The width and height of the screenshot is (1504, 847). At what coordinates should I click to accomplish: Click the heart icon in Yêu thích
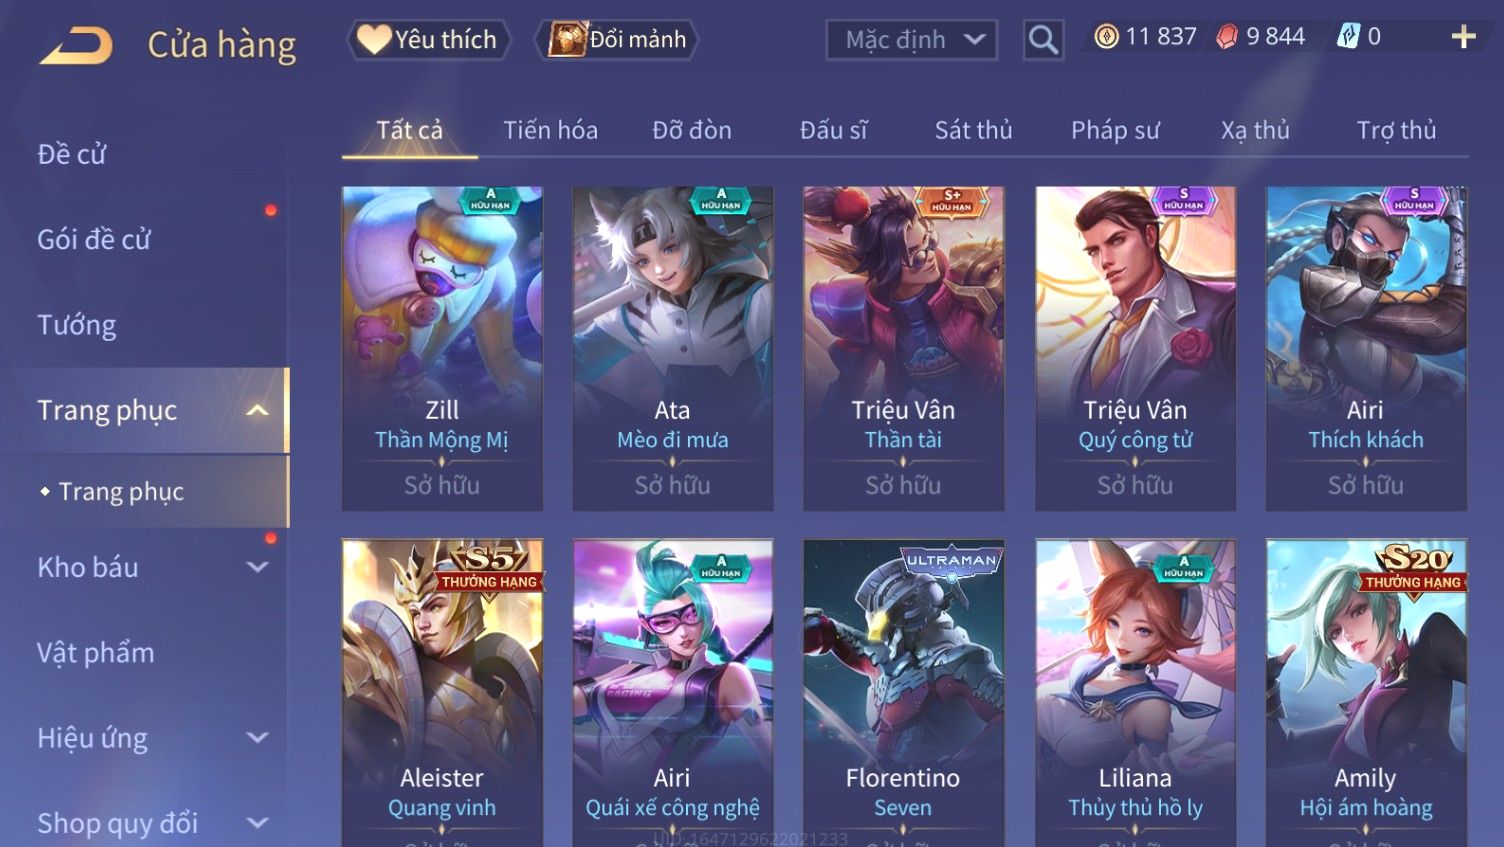pyautogui.click(x=373, y=39)
